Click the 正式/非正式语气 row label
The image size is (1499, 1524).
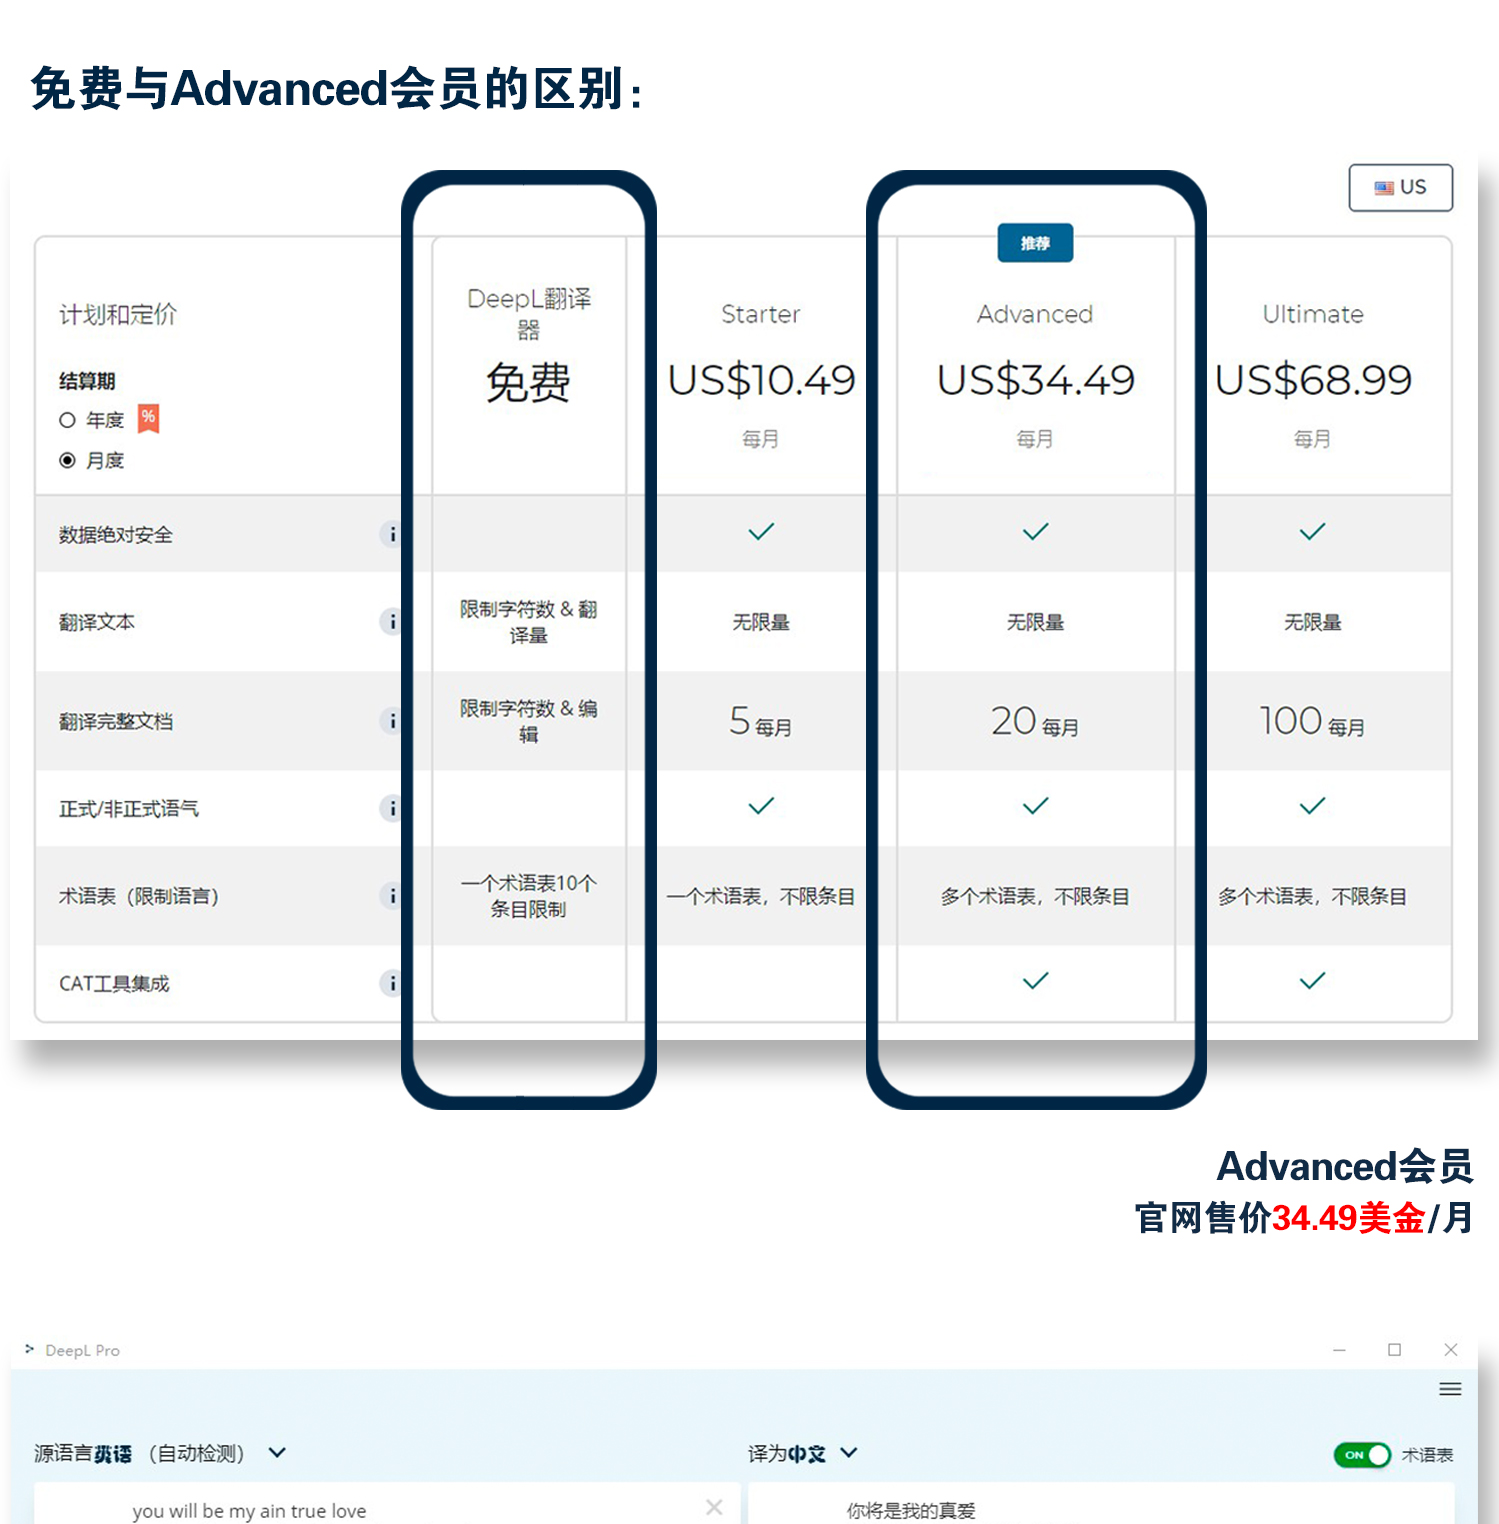129,808
